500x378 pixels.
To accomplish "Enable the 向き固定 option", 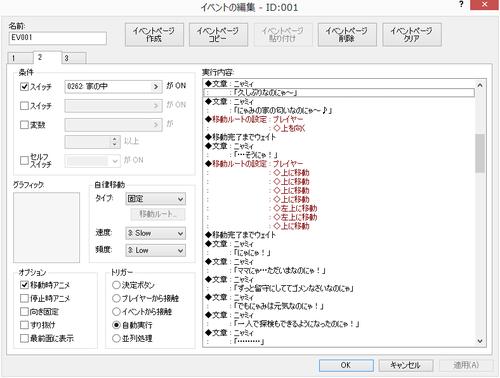I will (x=24, y=312).
